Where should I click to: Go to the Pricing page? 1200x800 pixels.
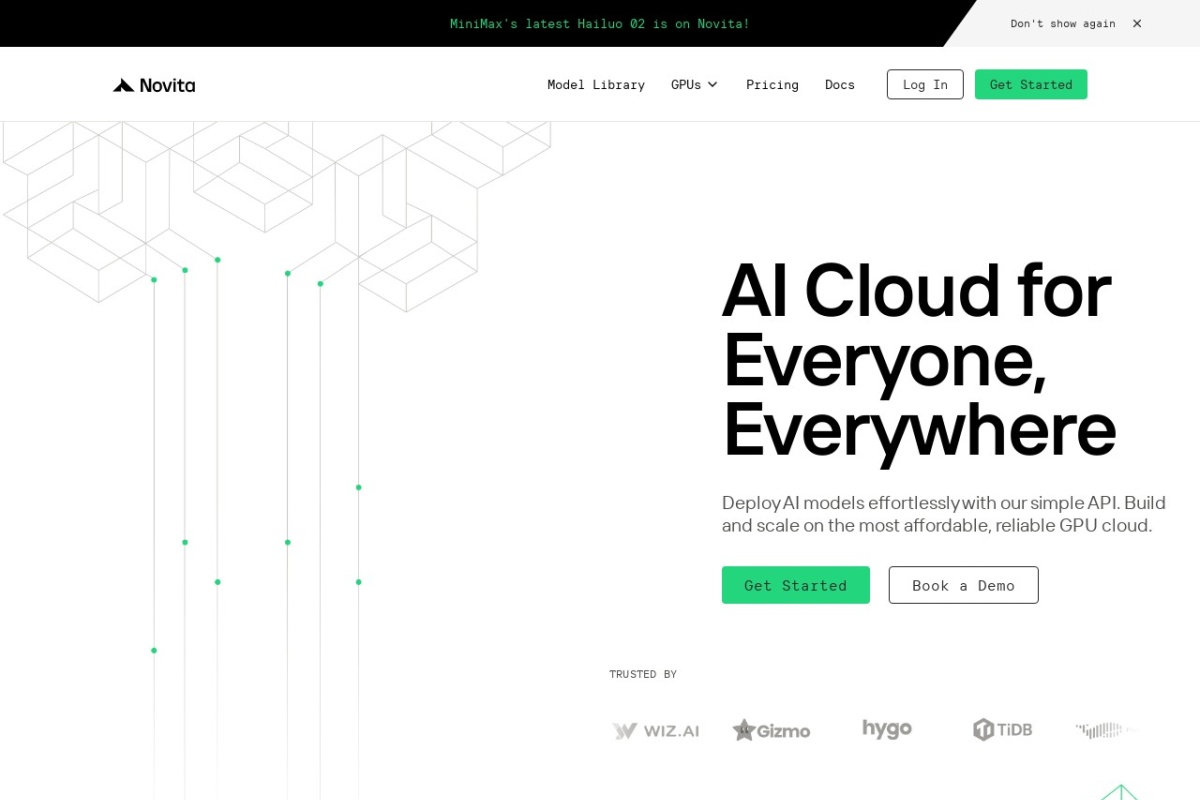(x=772, y=85)
